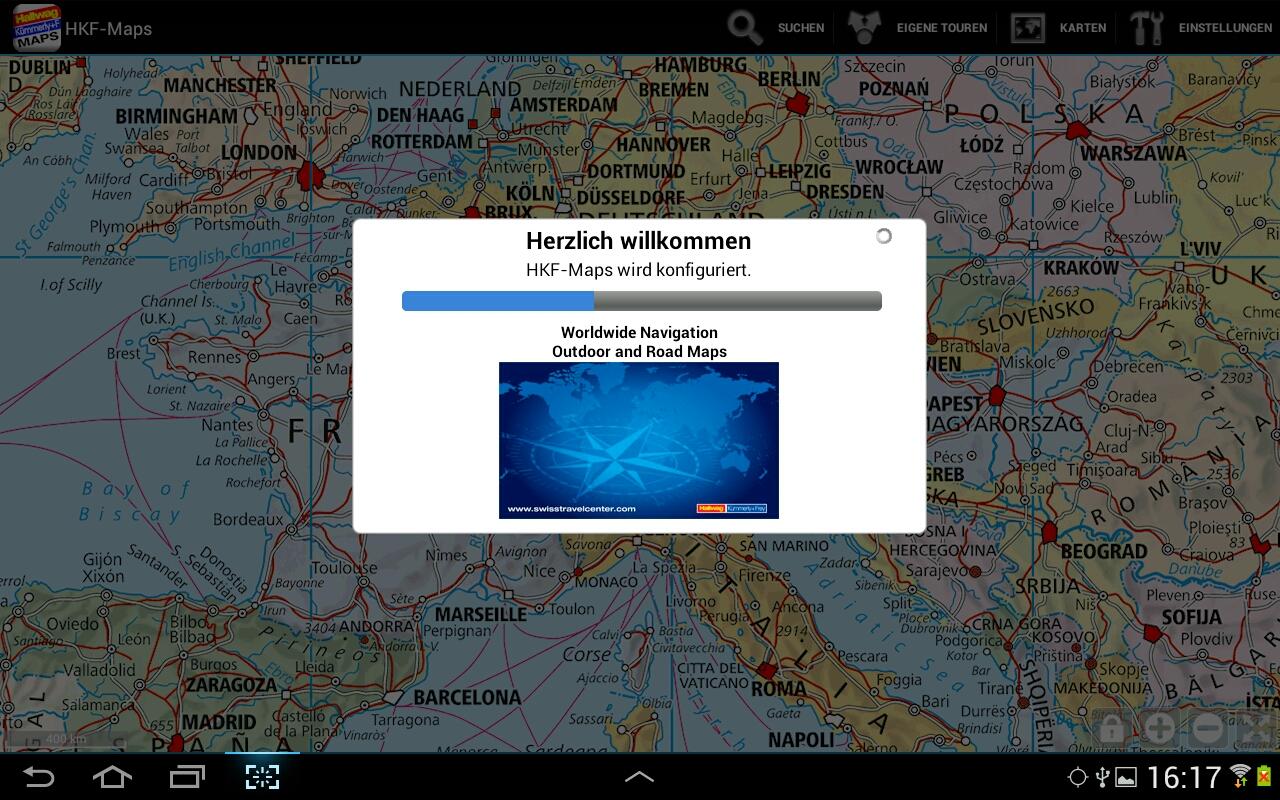Expand the bottom panel chevron

coord(639,776)
